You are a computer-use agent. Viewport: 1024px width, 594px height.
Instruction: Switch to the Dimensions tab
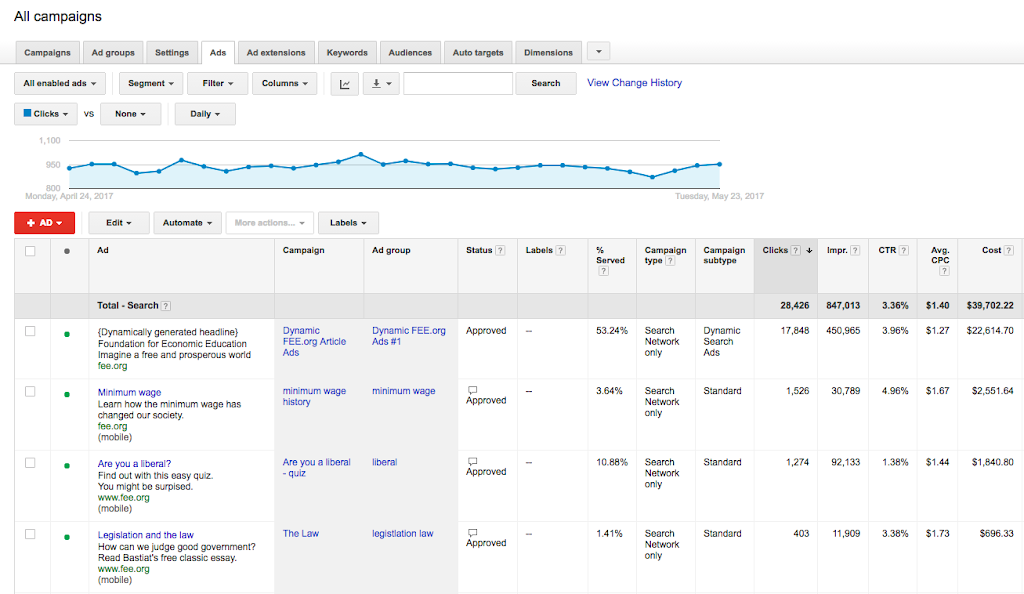pyautogui.click(x=548, y=52)
